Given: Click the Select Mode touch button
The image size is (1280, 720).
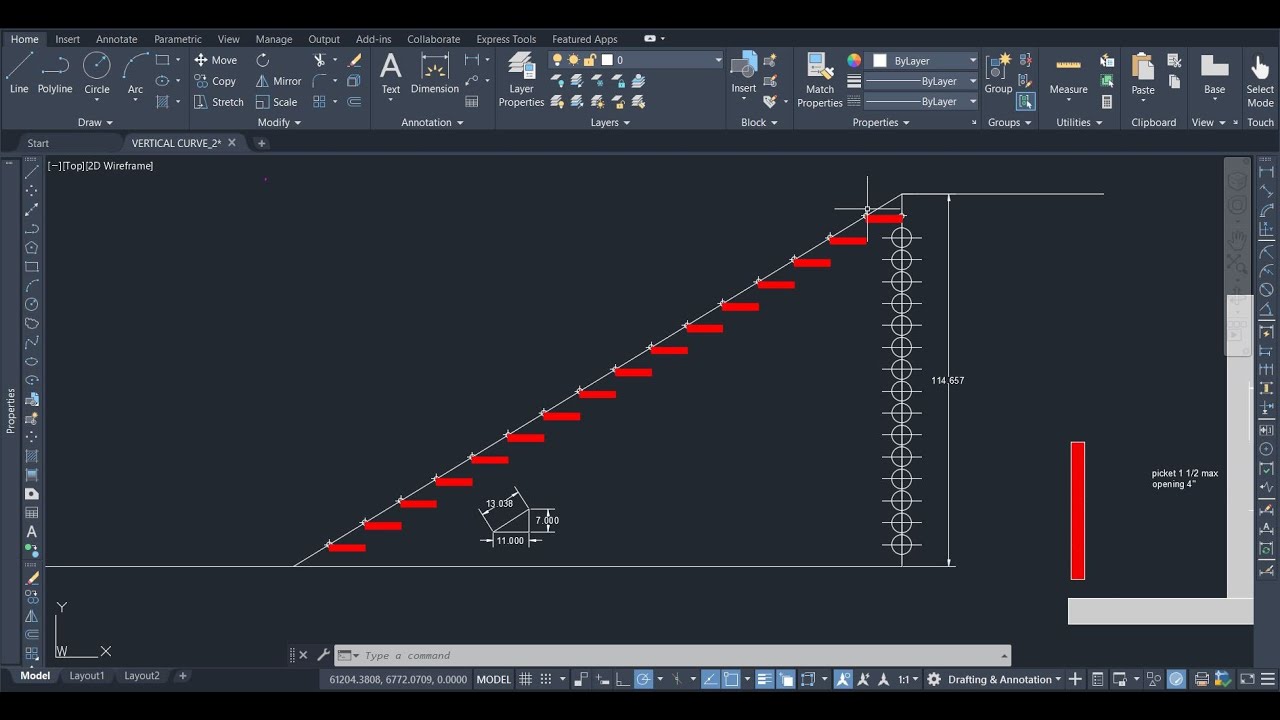Looking at the screenshot, I should (x=1260, y=79).
